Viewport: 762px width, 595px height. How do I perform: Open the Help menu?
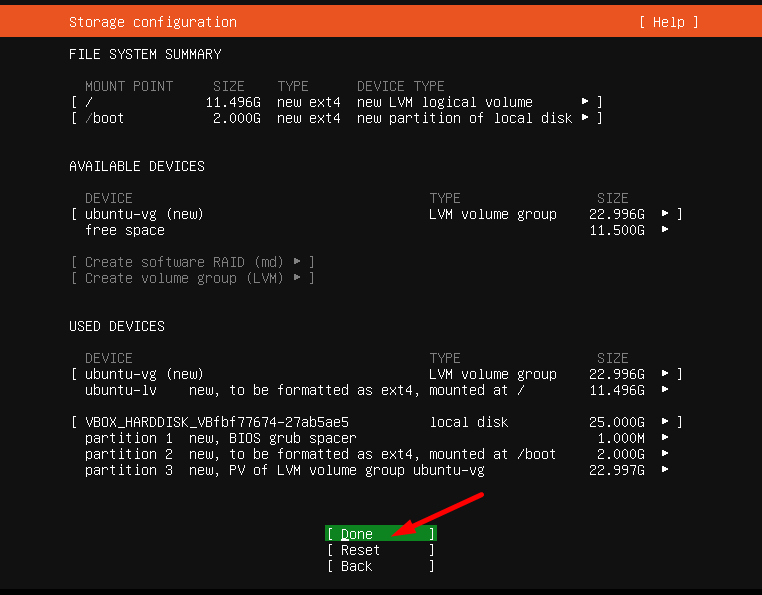tap(669, 22)
